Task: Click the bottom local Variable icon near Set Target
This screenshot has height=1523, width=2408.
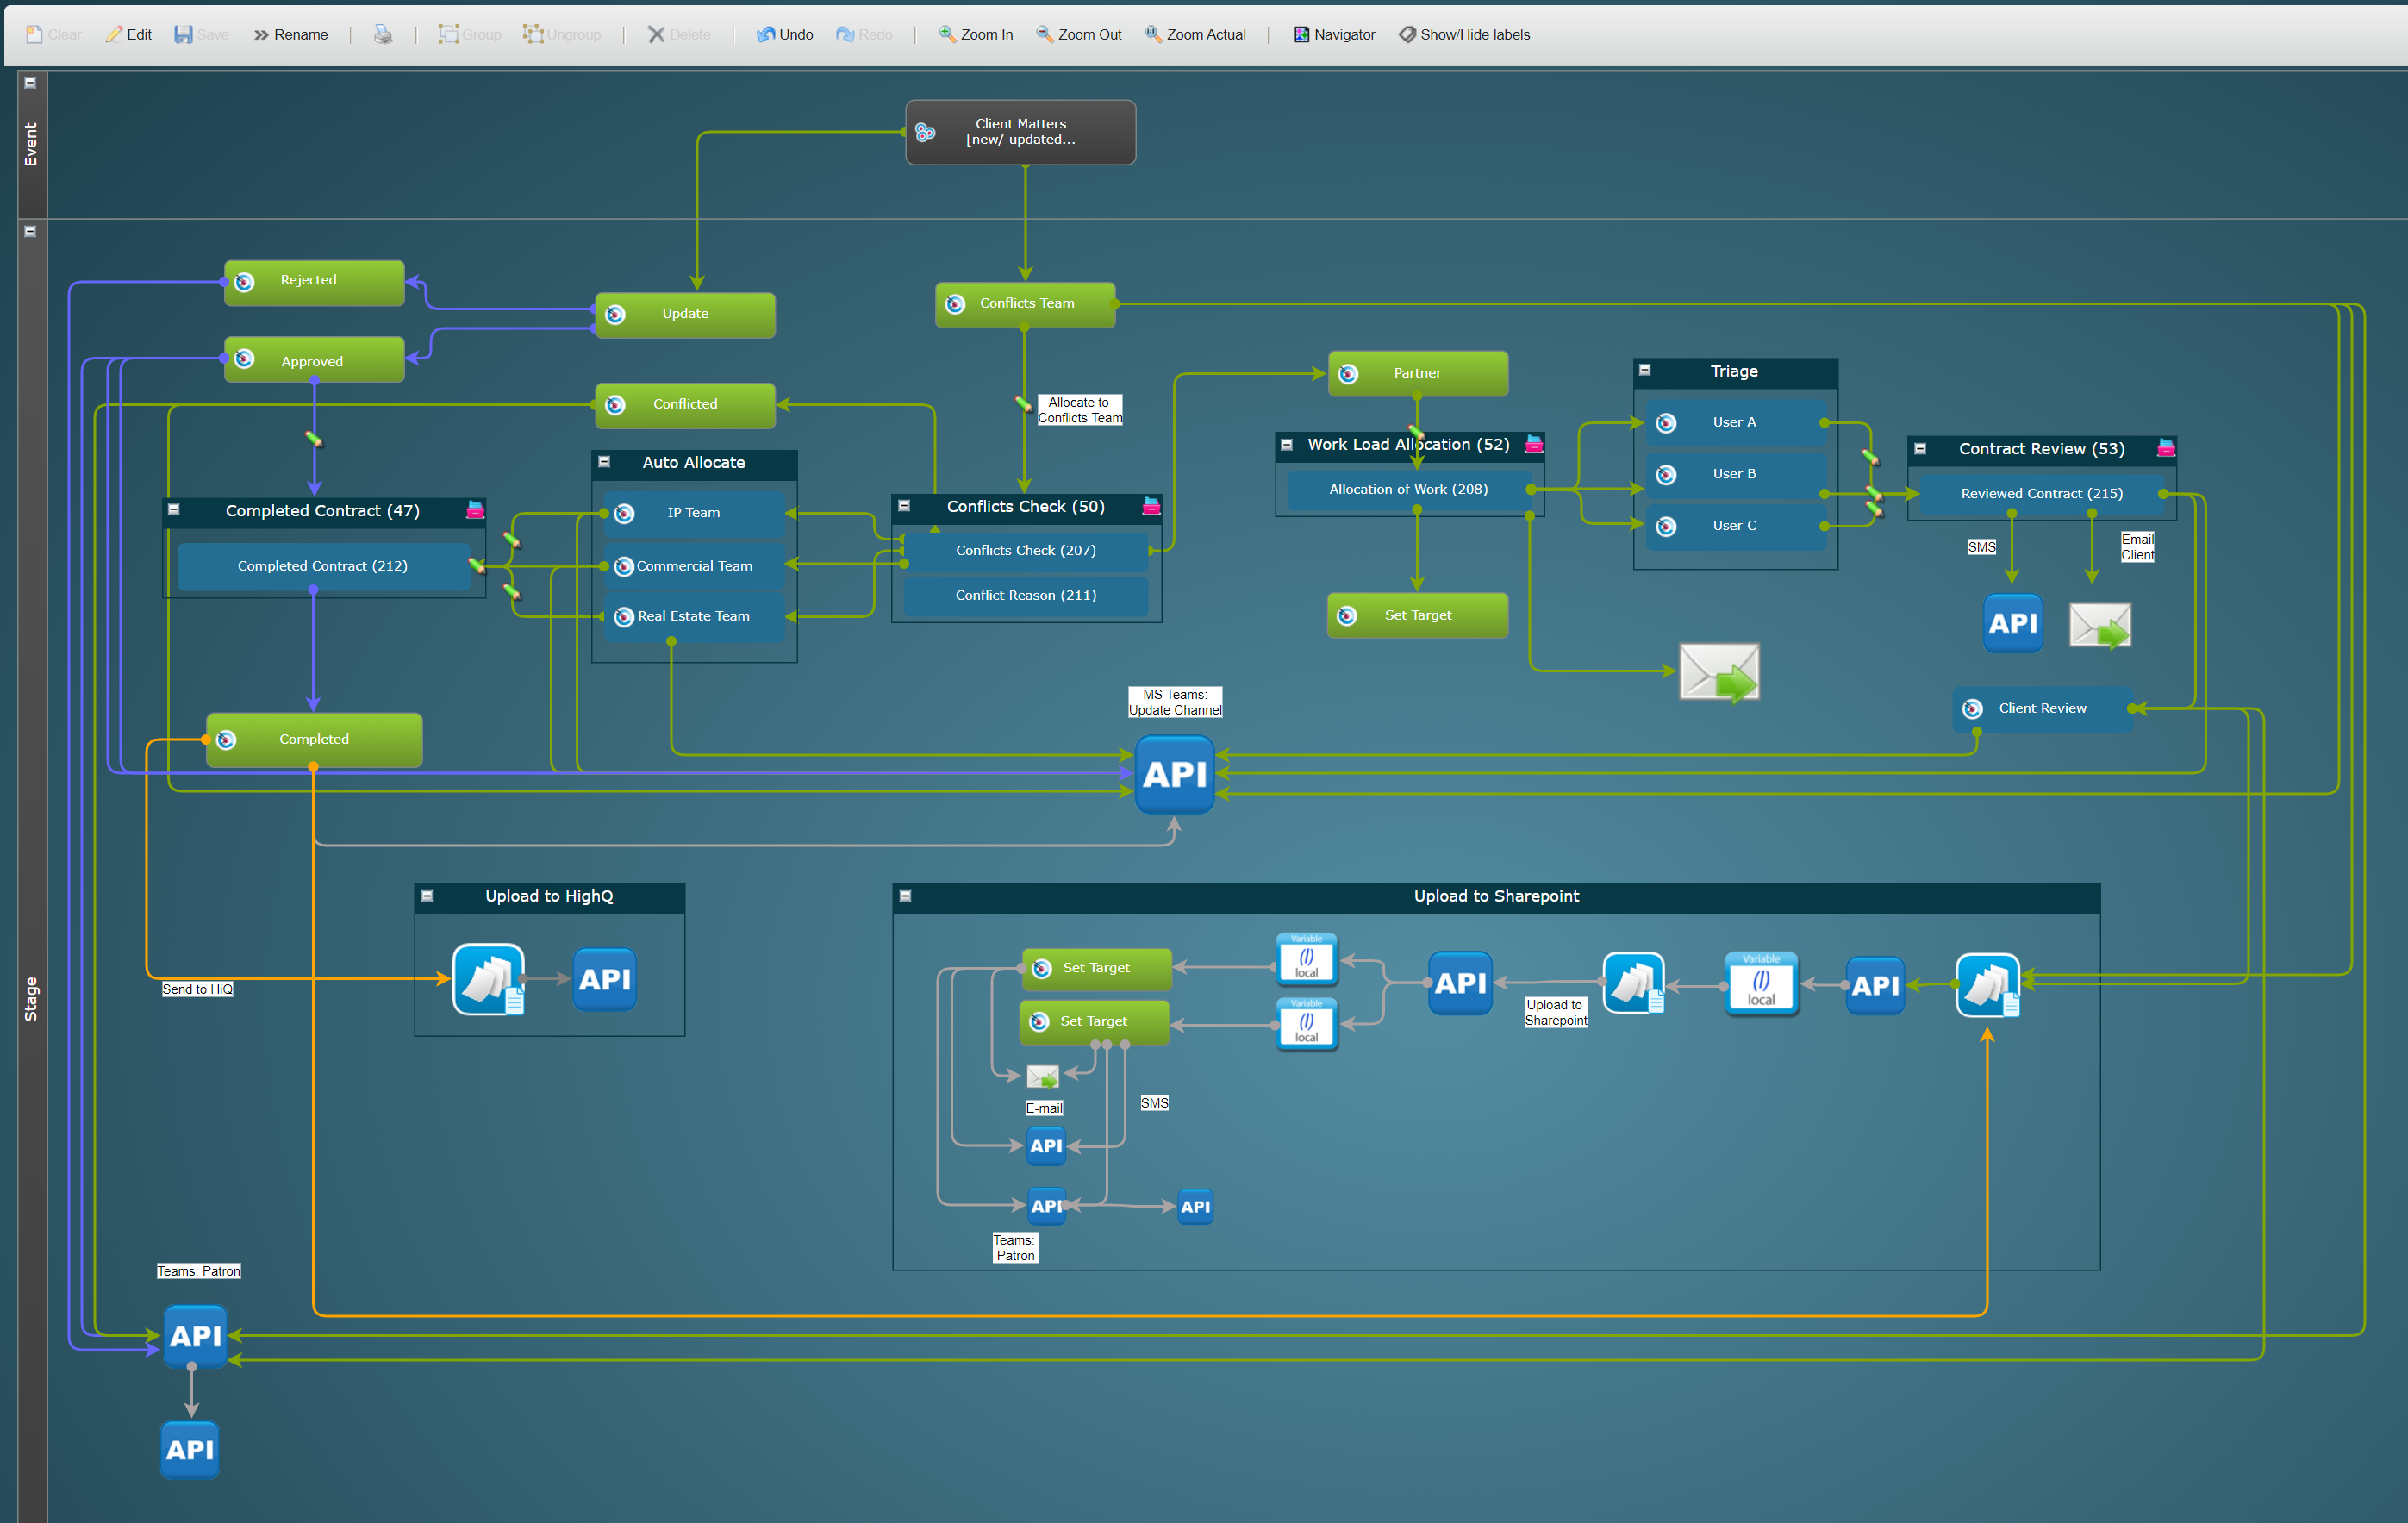Action: click(1307, 1022)
